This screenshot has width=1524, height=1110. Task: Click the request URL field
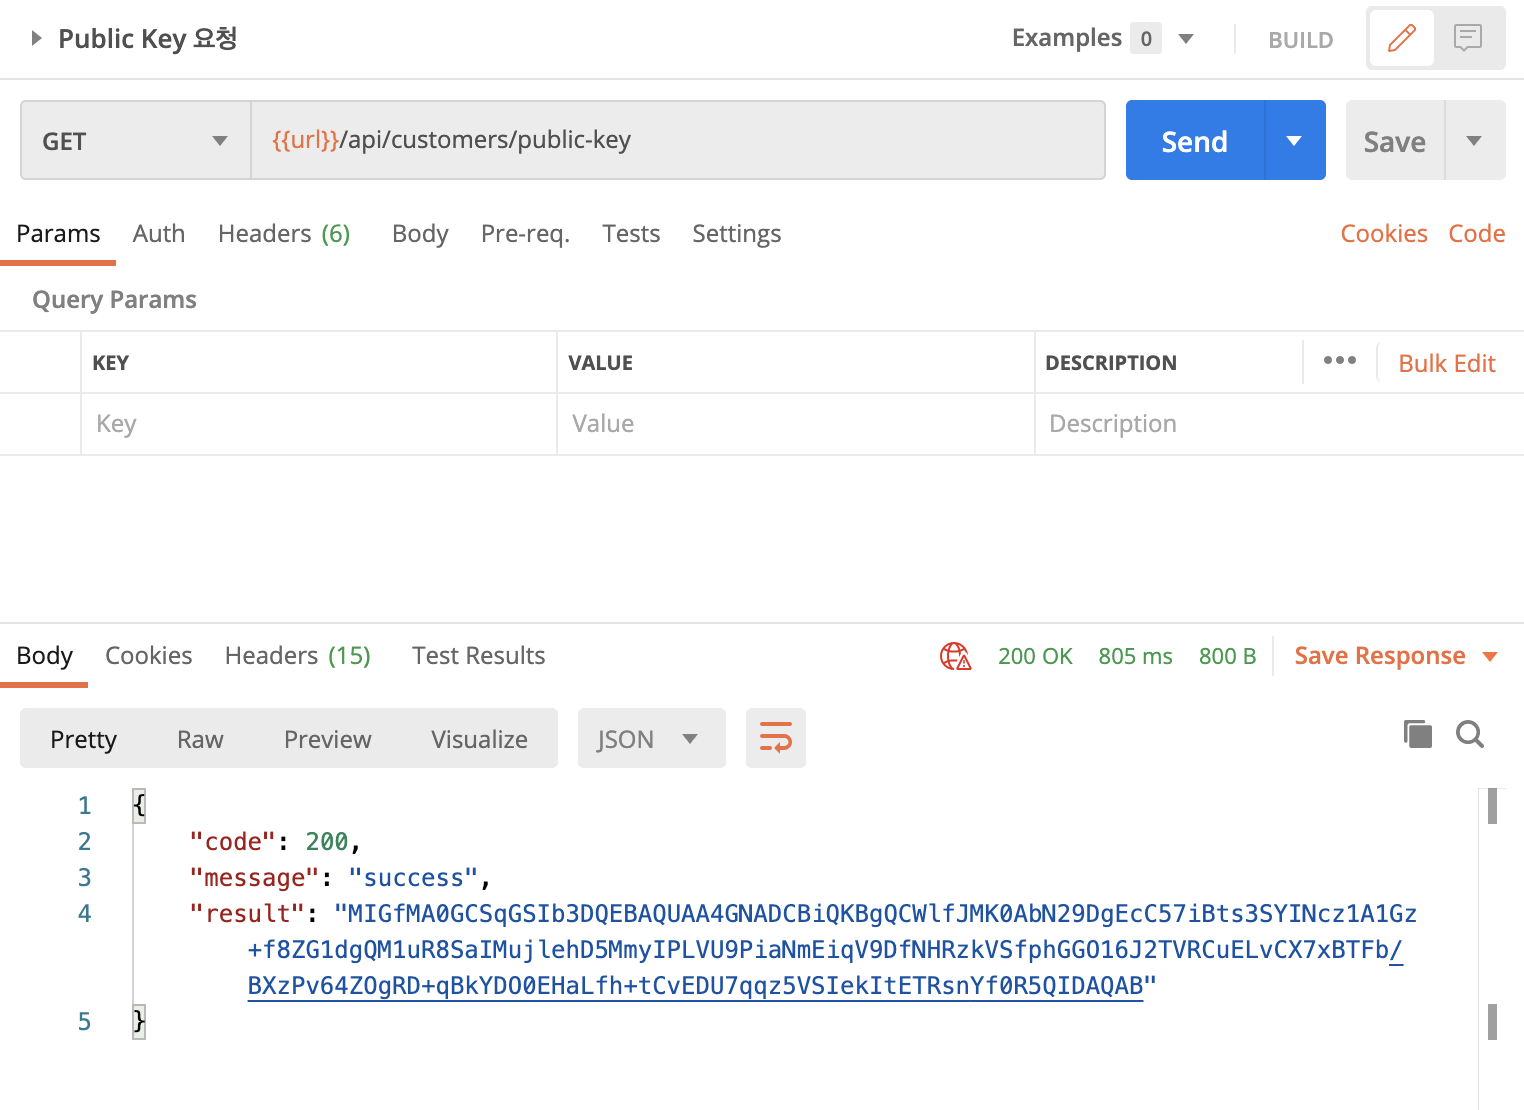(678, 140)
